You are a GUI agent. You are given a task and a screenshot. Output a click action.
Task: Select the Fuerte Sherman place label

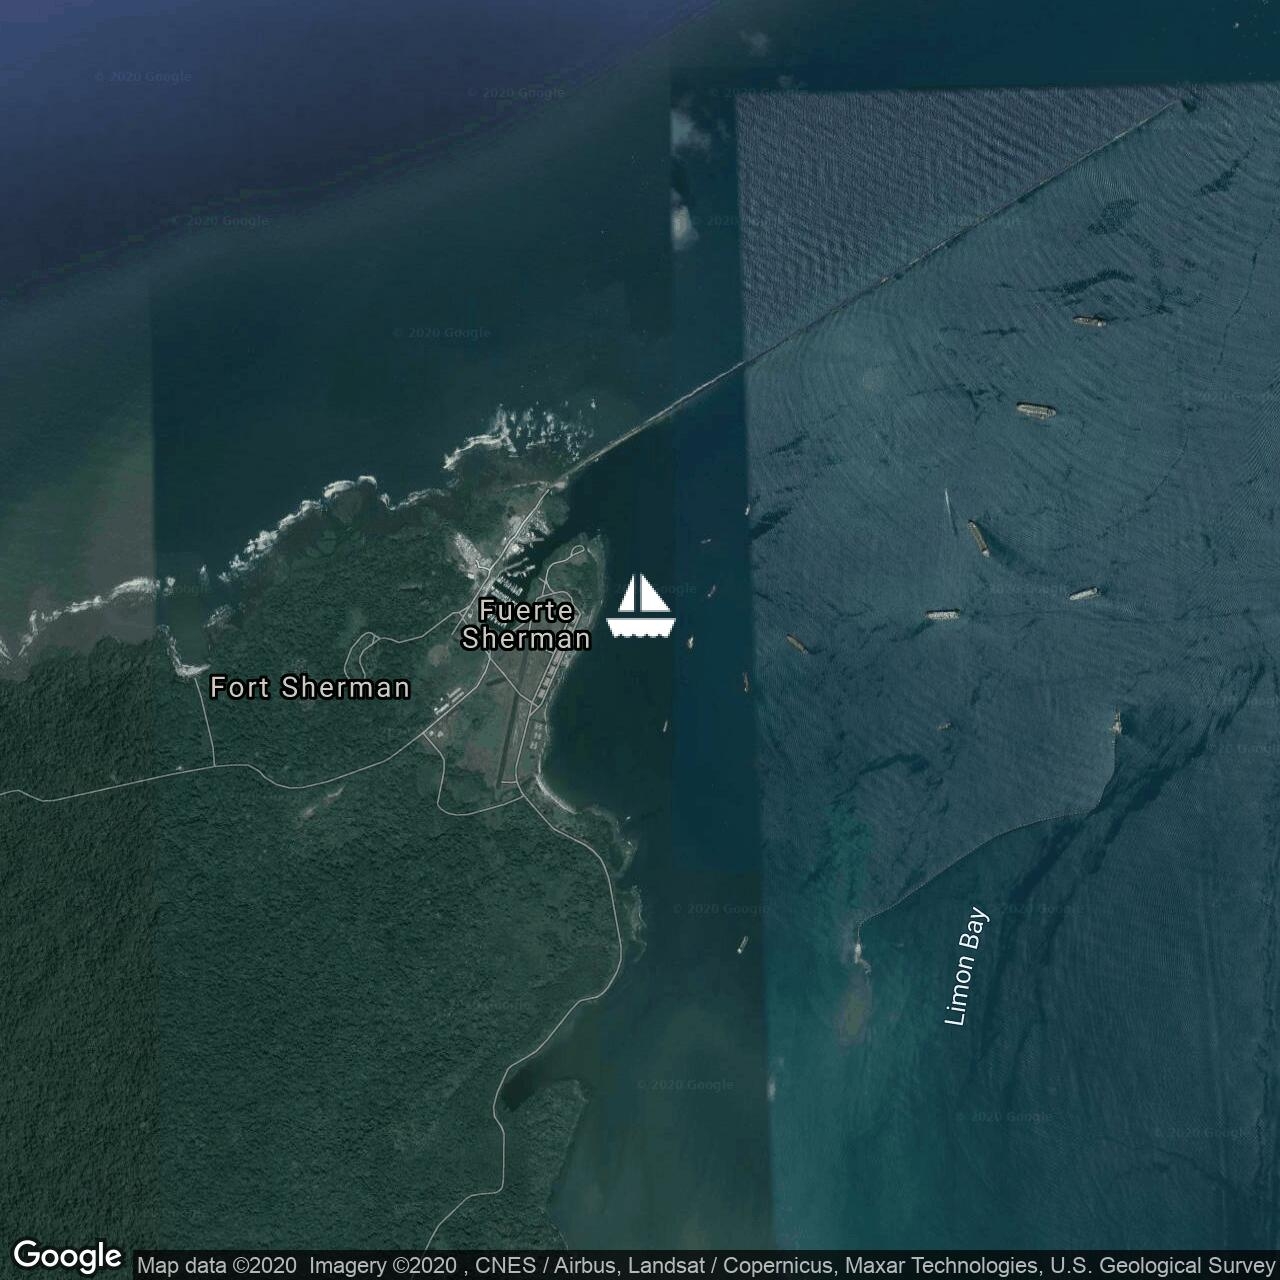(526, 624)
